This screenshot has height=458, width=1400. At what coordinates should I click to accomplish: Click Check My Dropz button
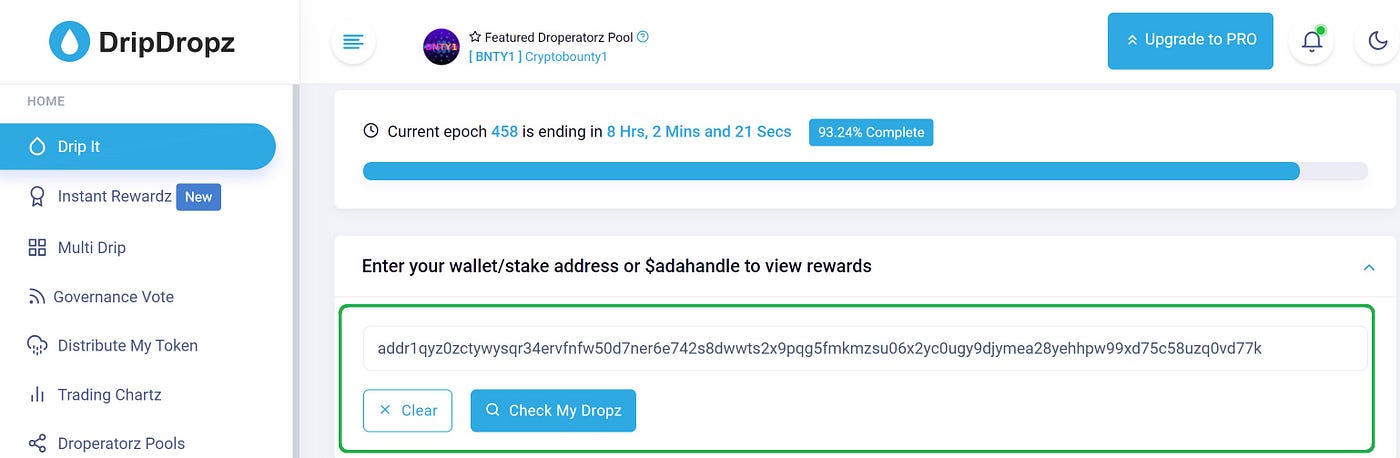553,410
